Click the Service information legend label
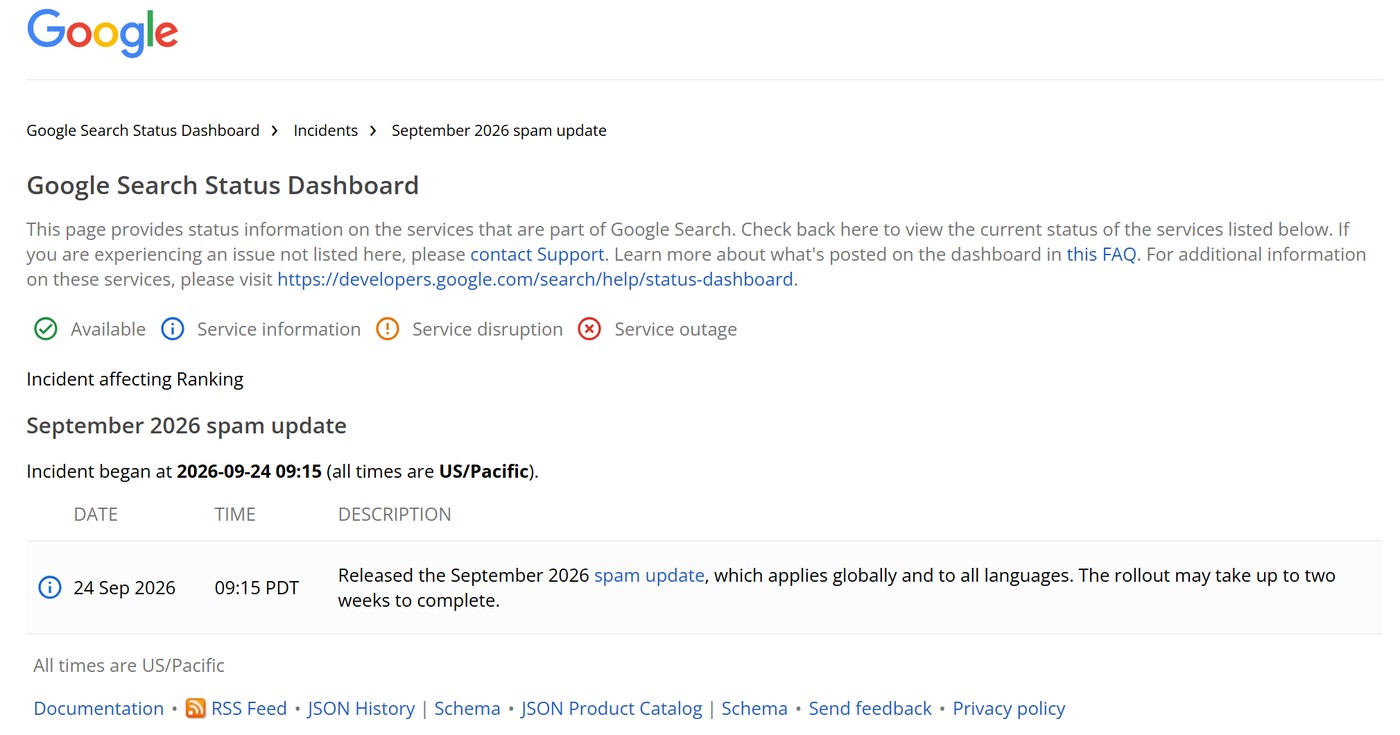This screenshot has width=1400, height=735. click(x=279, y=329)
